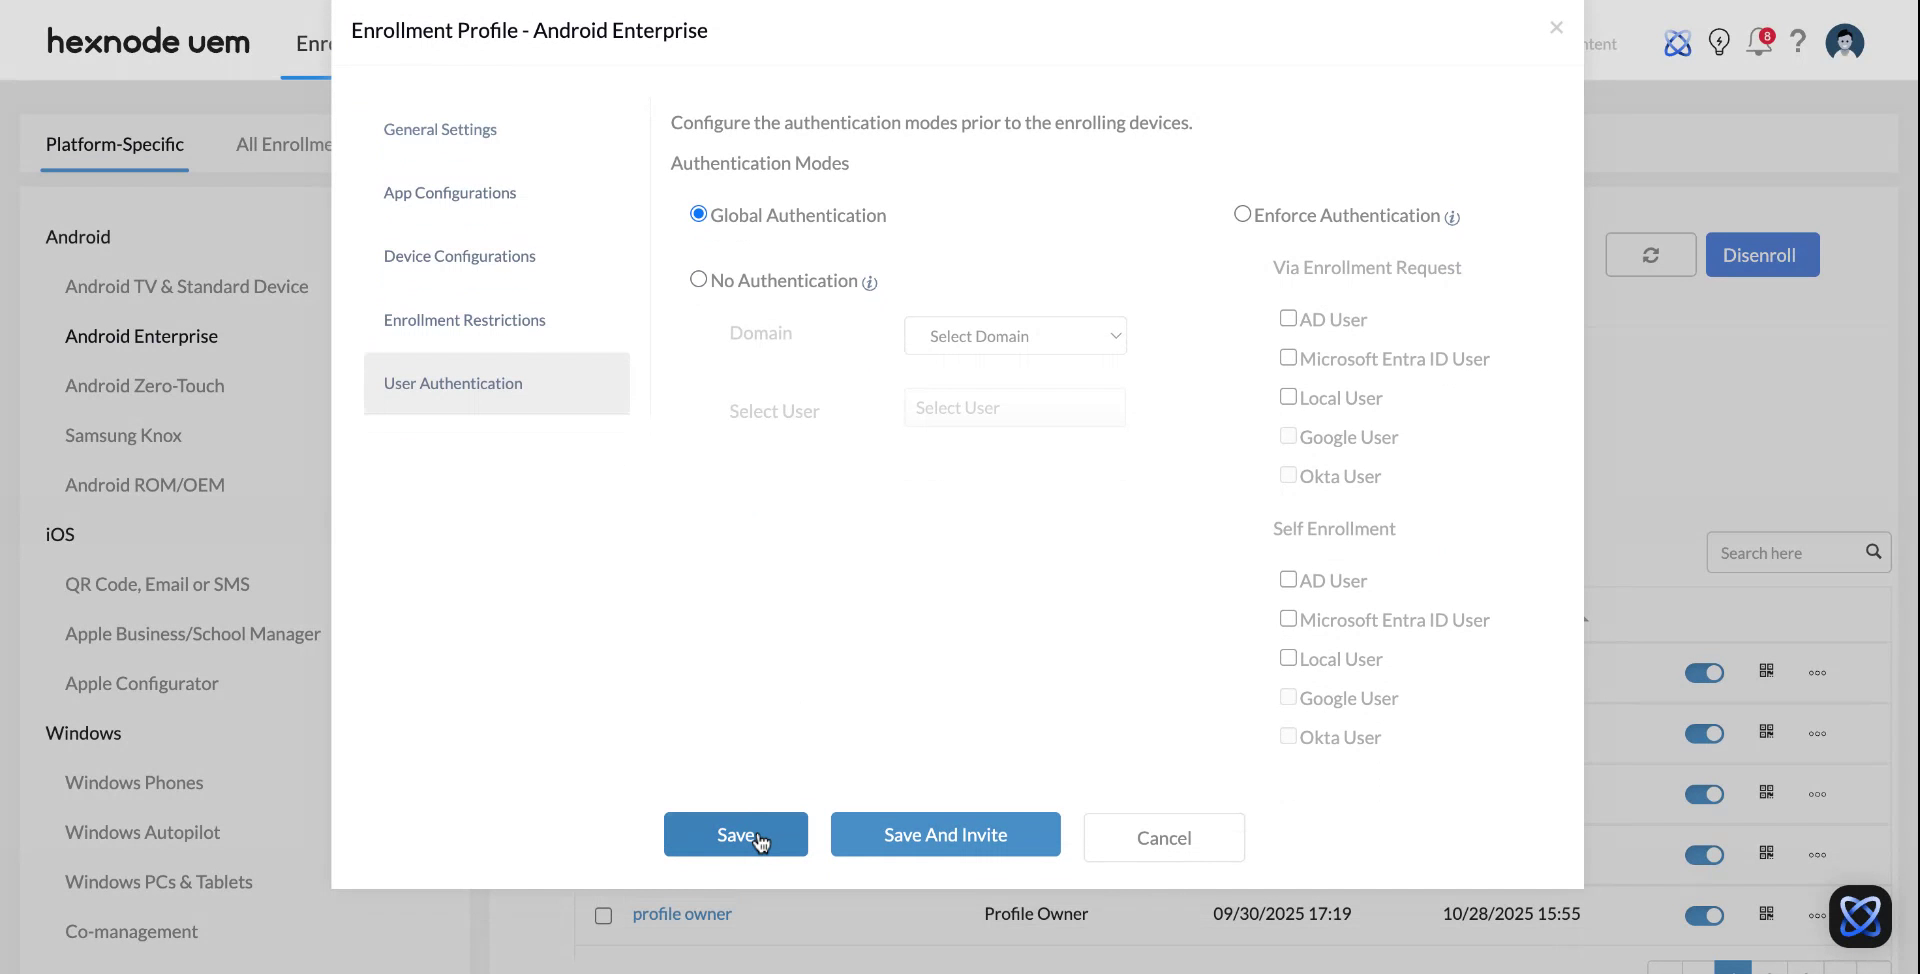Select the Enforce Authentication radio button
This screenshot has height=974, width=1920.
pyautogui.click(x=1242, y=214)
